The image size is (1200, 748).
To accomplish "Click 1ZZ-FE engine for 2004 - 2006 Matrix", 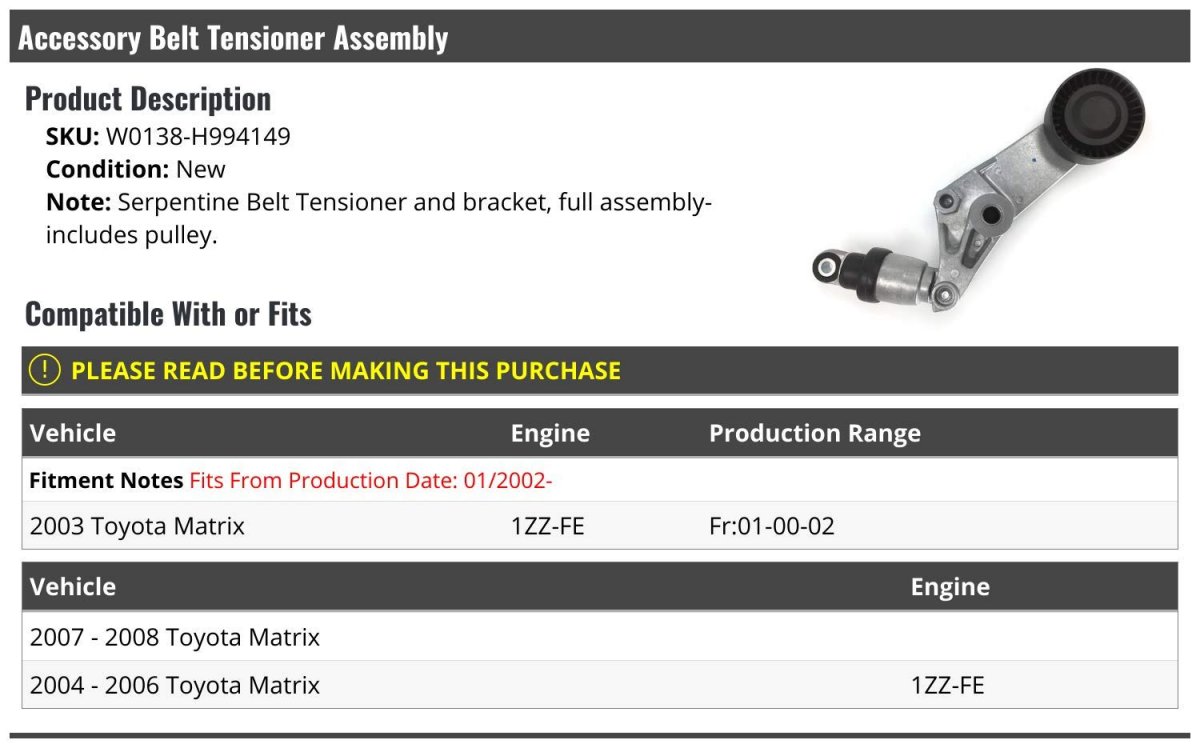I will [x=947, y=685].
